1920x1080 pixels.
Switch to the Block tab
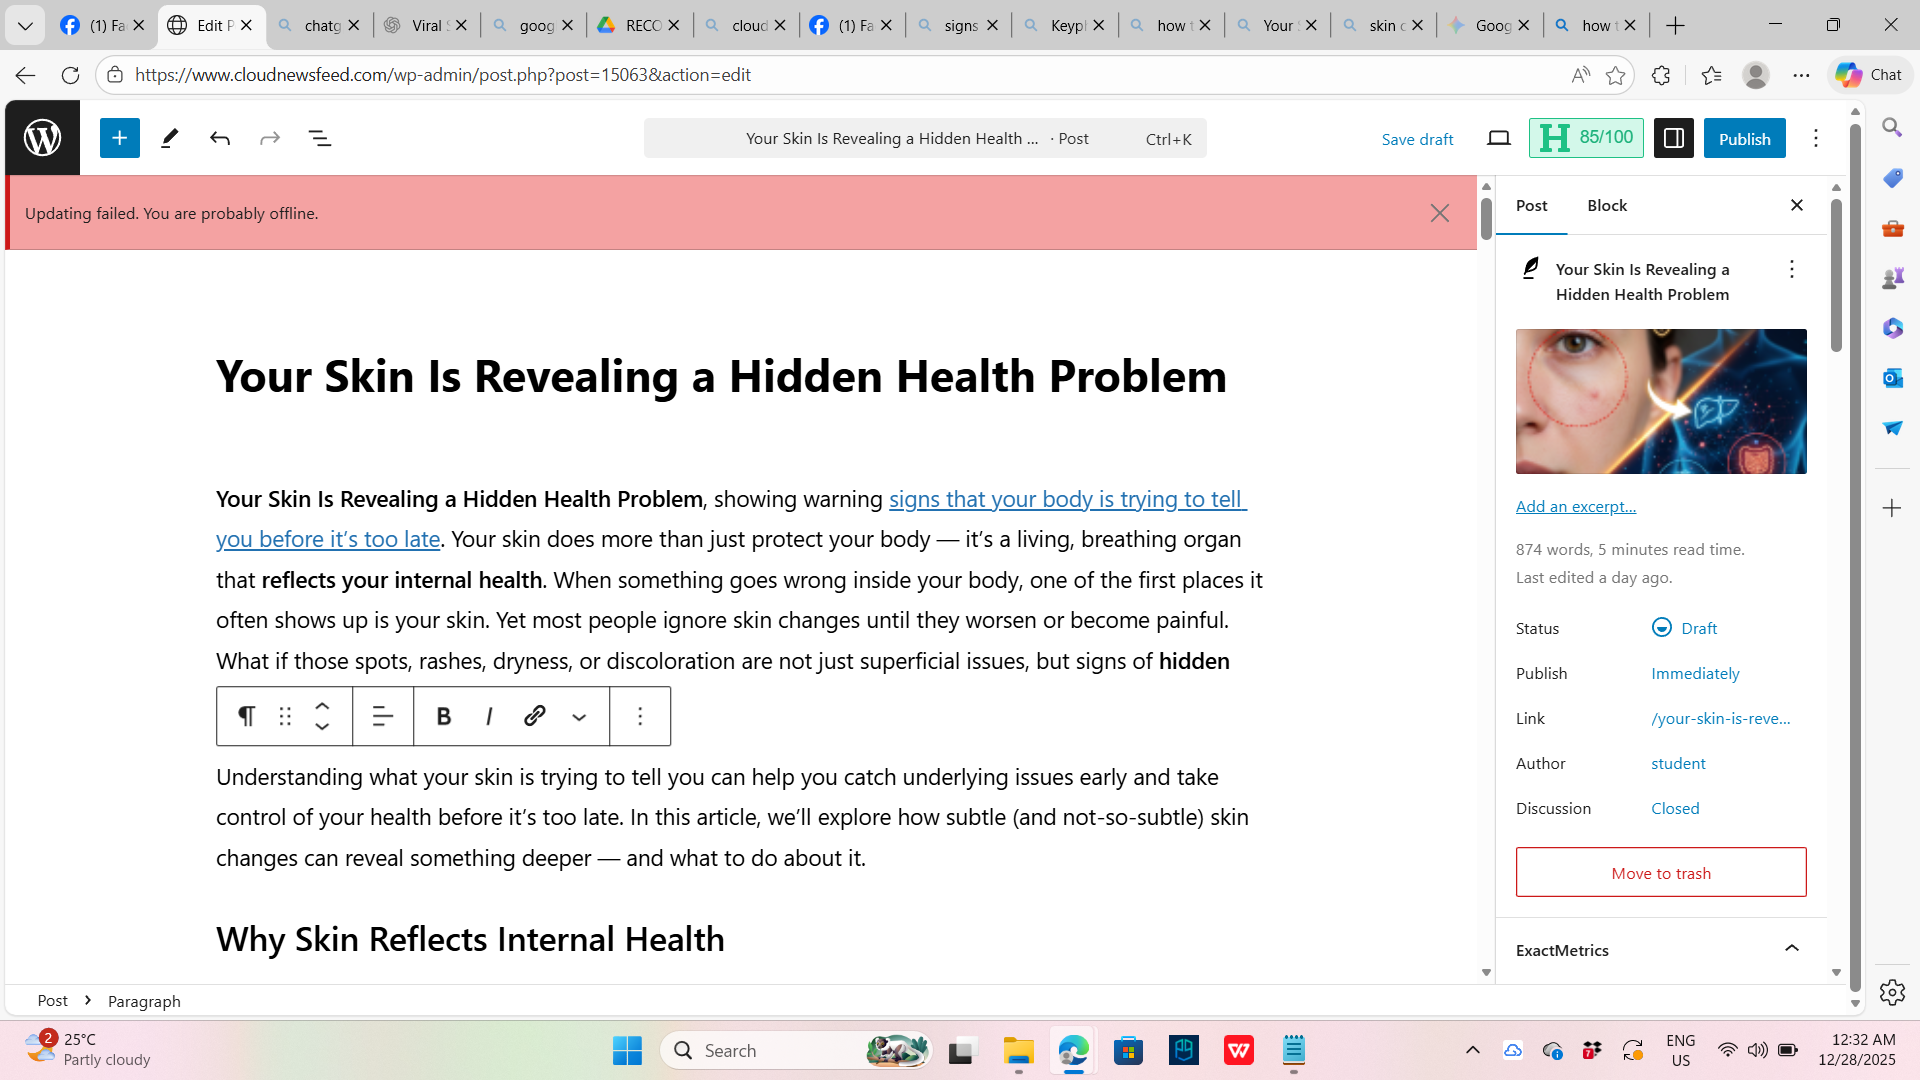pyautogui.click(x=1607, y=205)
